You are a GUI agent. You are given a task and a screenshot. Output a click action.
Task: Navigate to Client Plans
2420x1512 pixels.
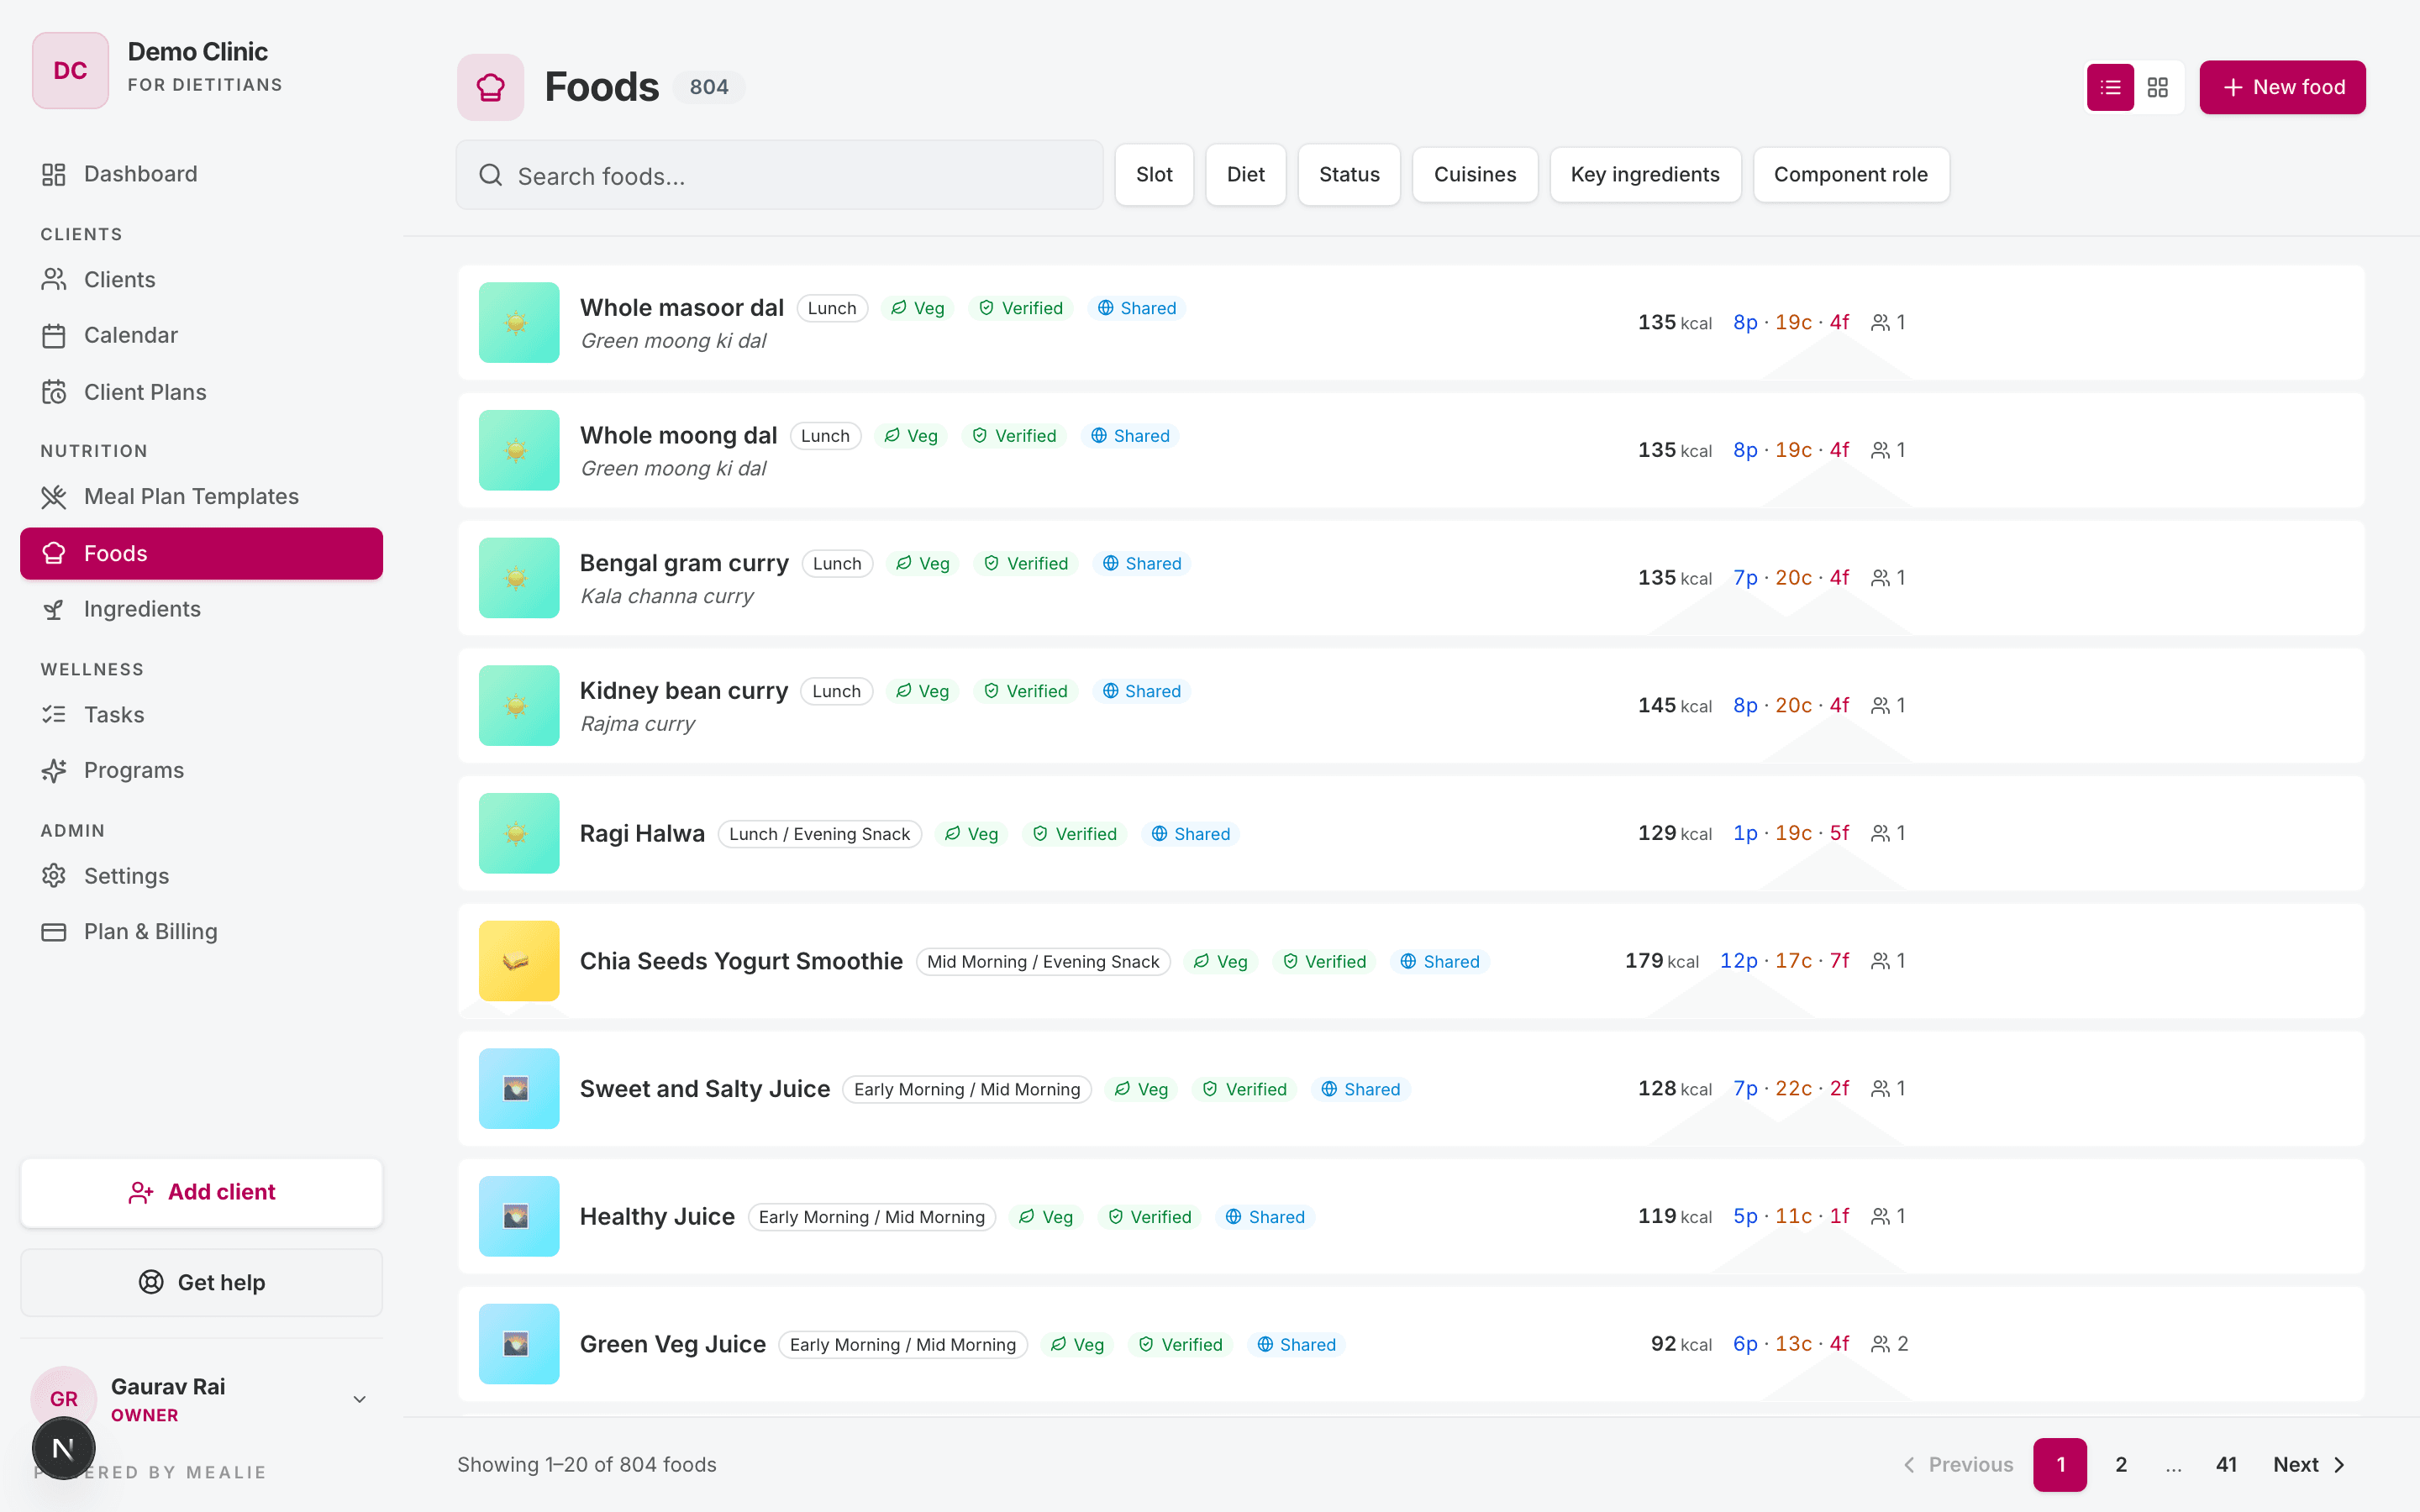tap(201, 392)
